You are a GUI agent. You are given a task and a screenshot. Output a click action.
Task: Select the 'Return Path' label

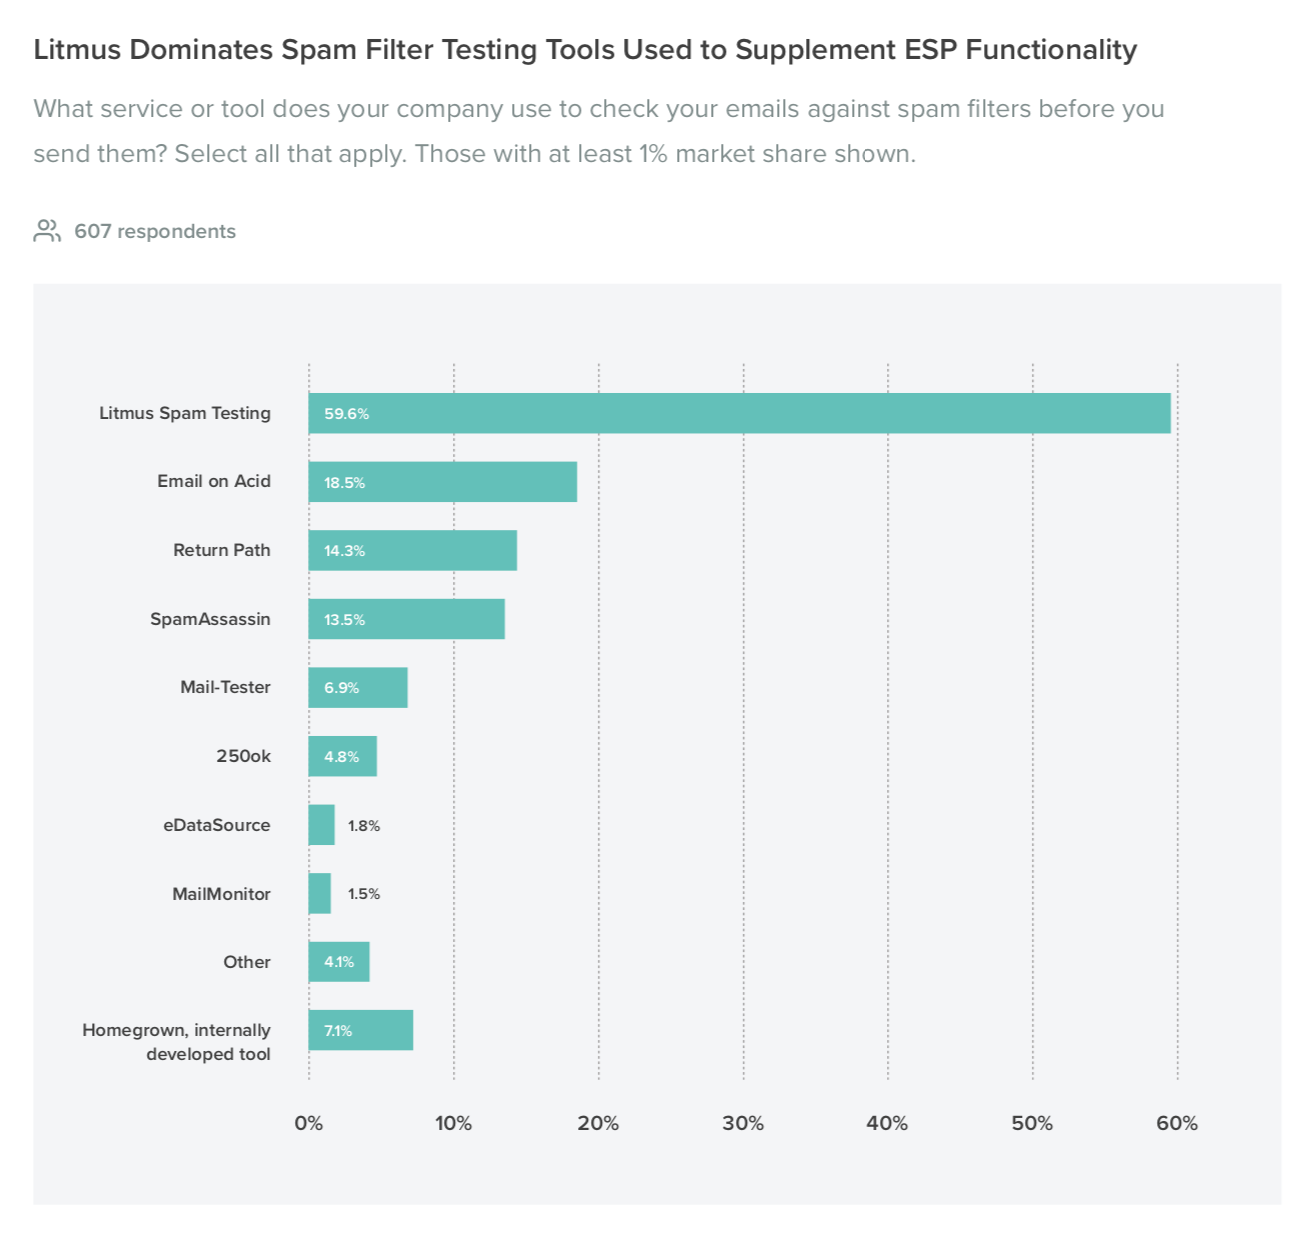click(x=222, y=550)
